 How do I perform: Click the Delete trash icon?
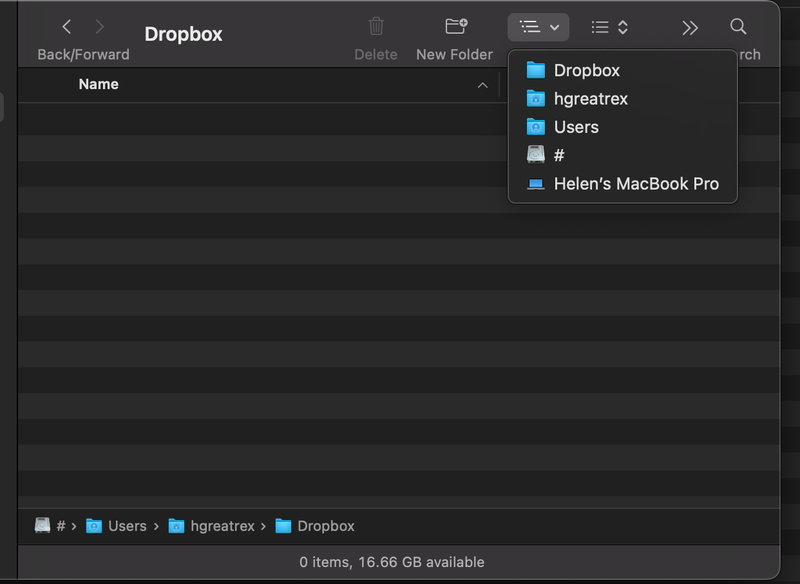(376, 27)
